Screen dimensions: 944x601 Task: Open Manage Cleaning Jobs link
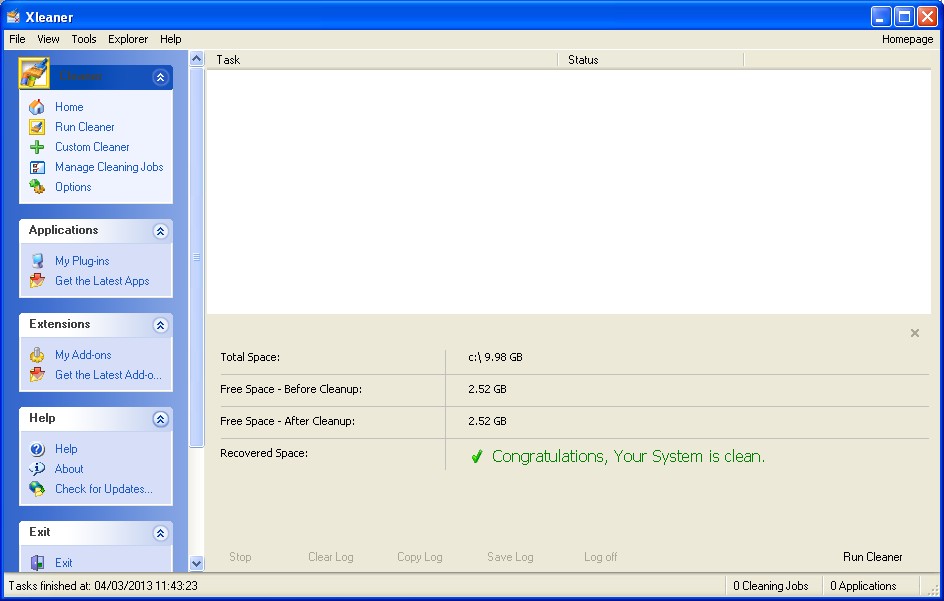click(109, 167)
